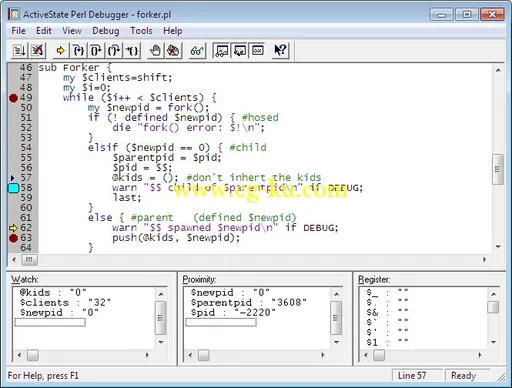Minimize the Perl Debugger window

tap(441, 15)
